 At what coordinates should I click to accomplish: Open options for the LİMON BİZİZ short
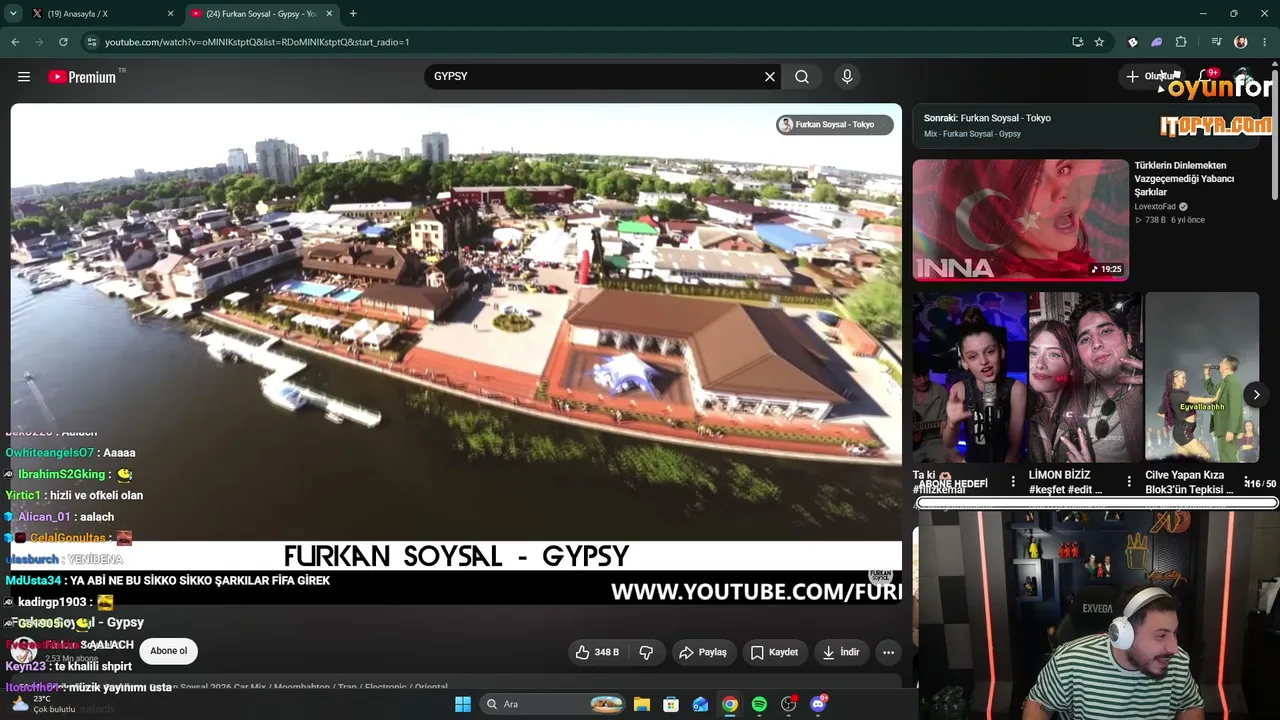point(1129,481)
